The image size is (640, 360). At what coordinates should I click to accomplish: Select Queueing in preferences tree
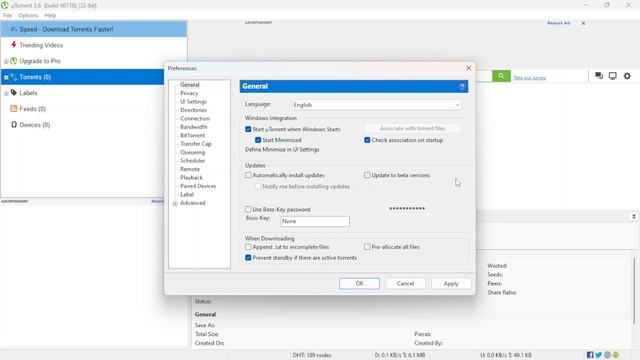[193, 152]
